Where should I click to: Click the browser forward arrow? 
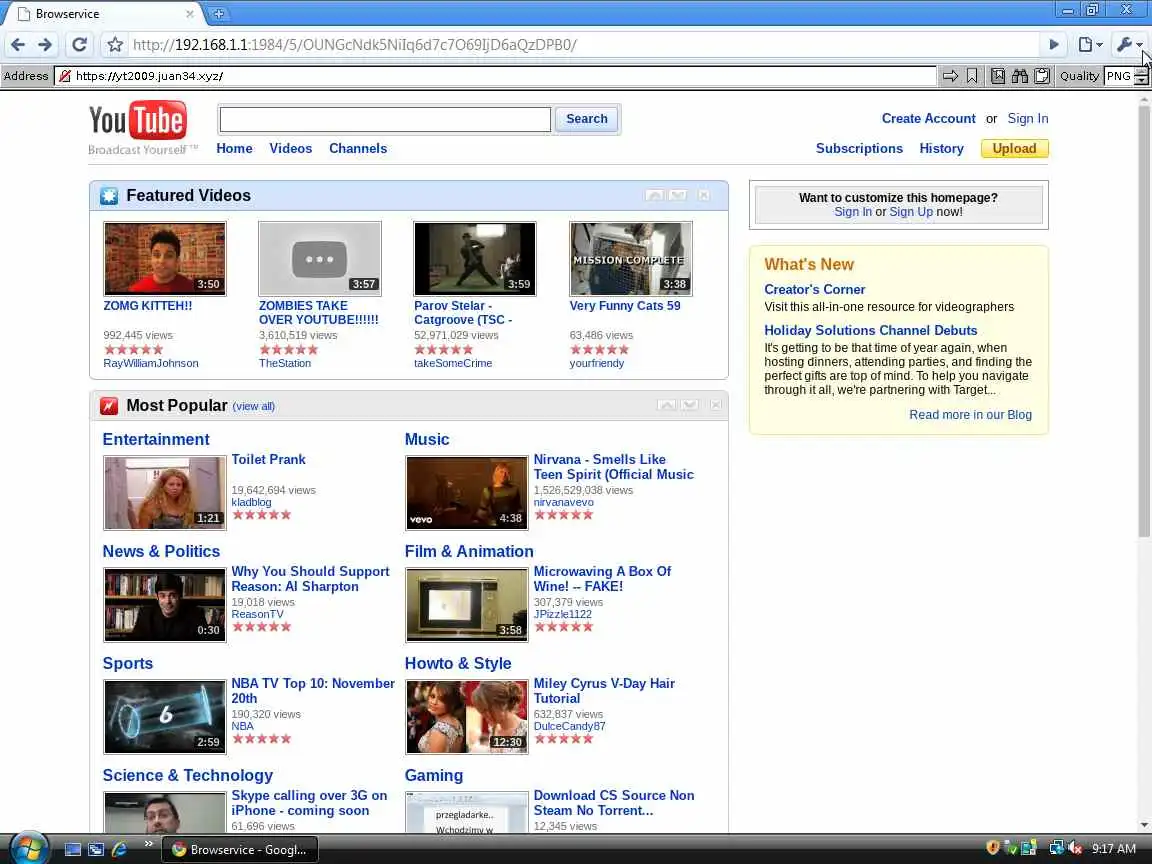[45, 45]
